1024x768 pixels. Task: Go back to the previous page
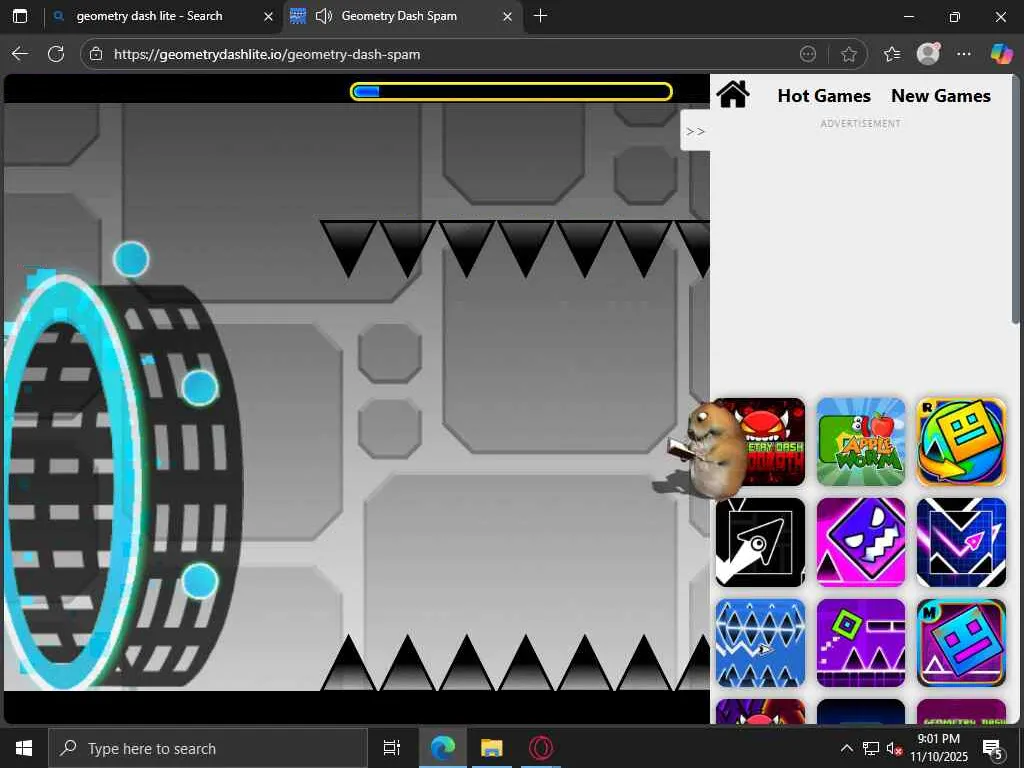20,54
